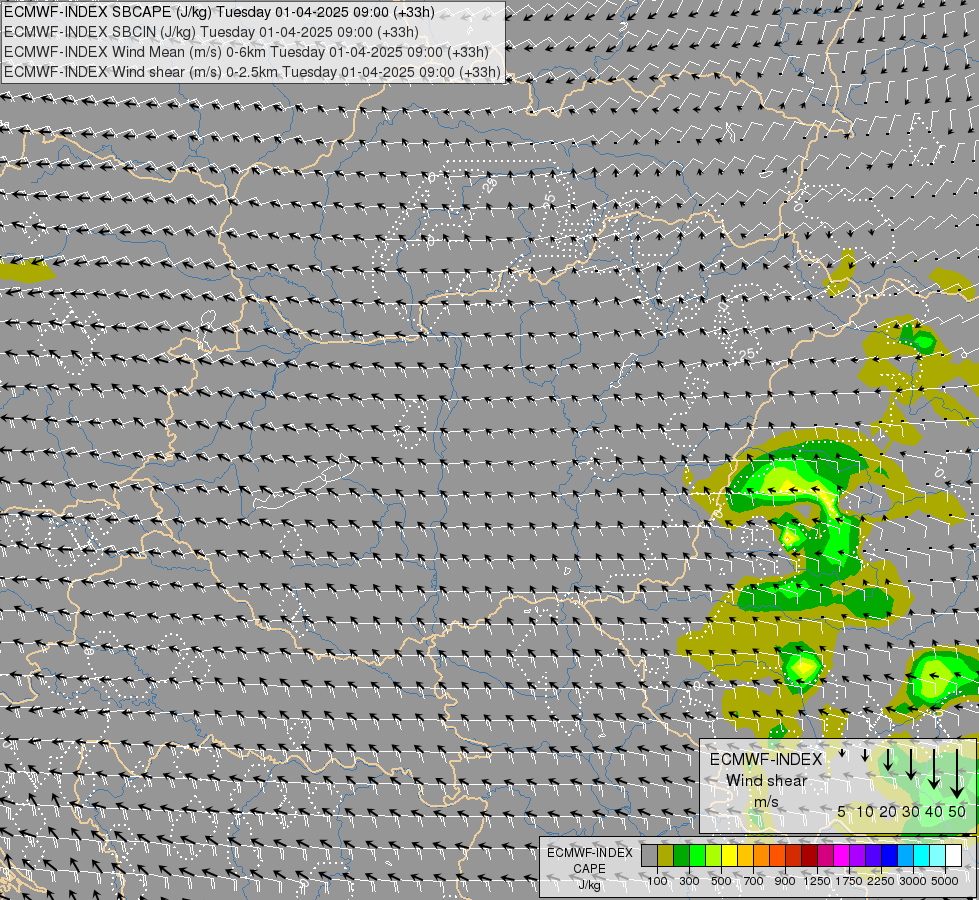Click the SBCAPE title line

pos(219,12)
